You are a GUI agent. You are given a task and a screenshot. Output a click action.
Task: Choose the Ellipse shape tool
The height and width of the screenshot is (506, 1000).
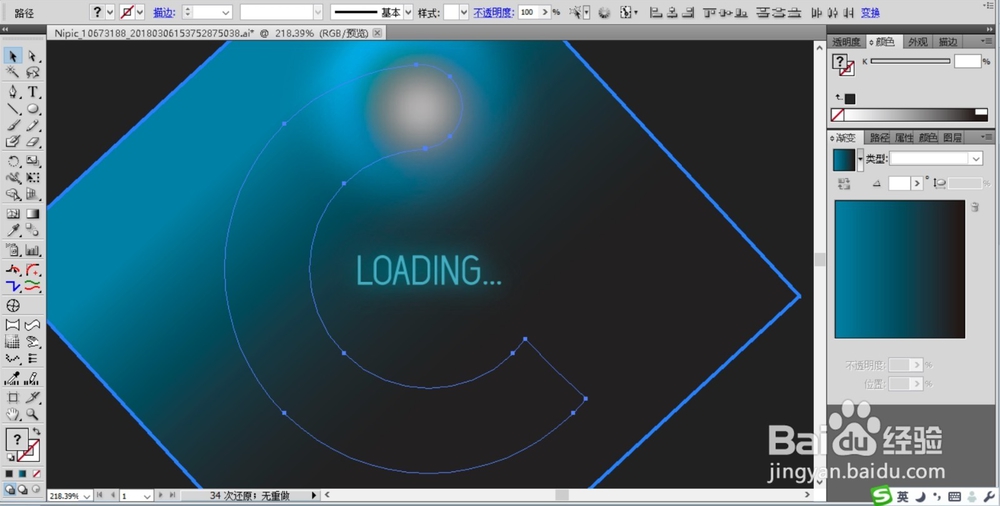click(x=33, y=109)
